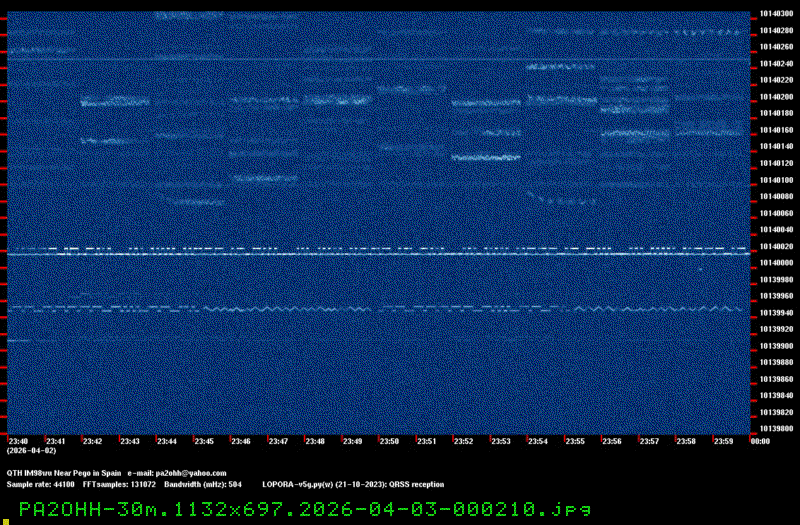Click the 23:59 time label
This screenshot has height=525, width=800.
tap(723, 441)
